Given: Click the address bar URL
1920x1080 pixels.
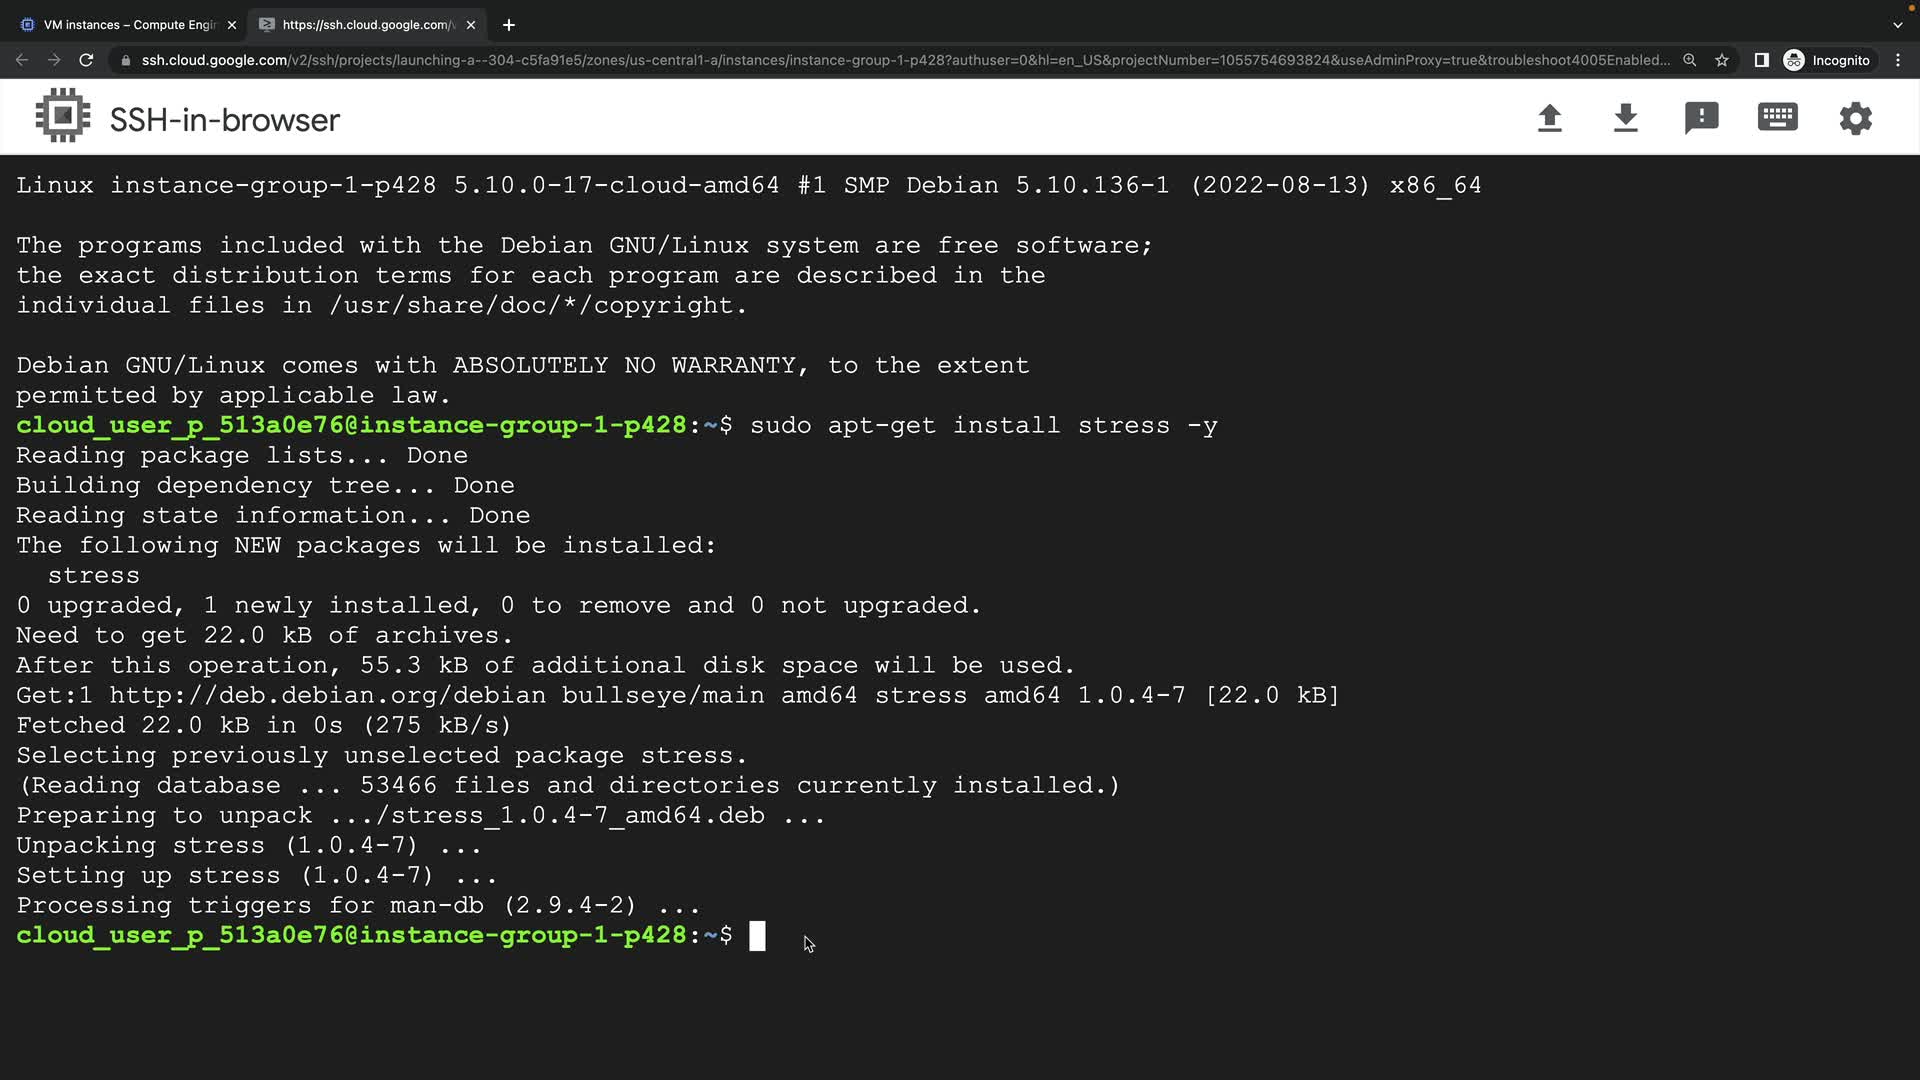Looking at the screenshot, I should click(900, 60).
